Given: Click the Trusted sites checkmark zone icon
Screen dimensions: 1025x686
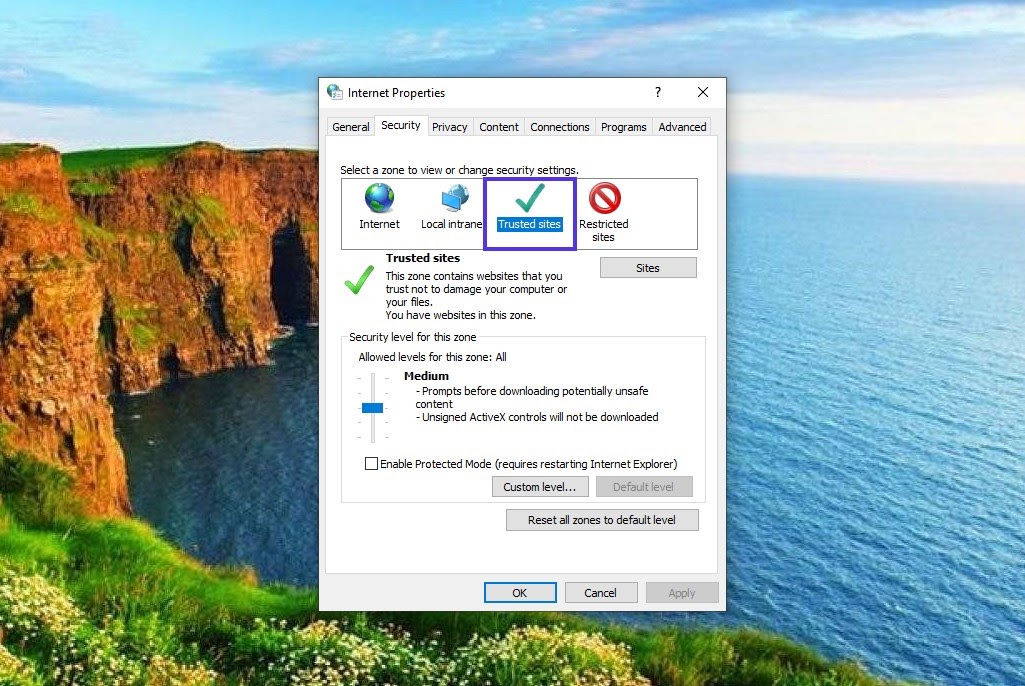Looking at the screenshot, I should (x=529, y=198).
